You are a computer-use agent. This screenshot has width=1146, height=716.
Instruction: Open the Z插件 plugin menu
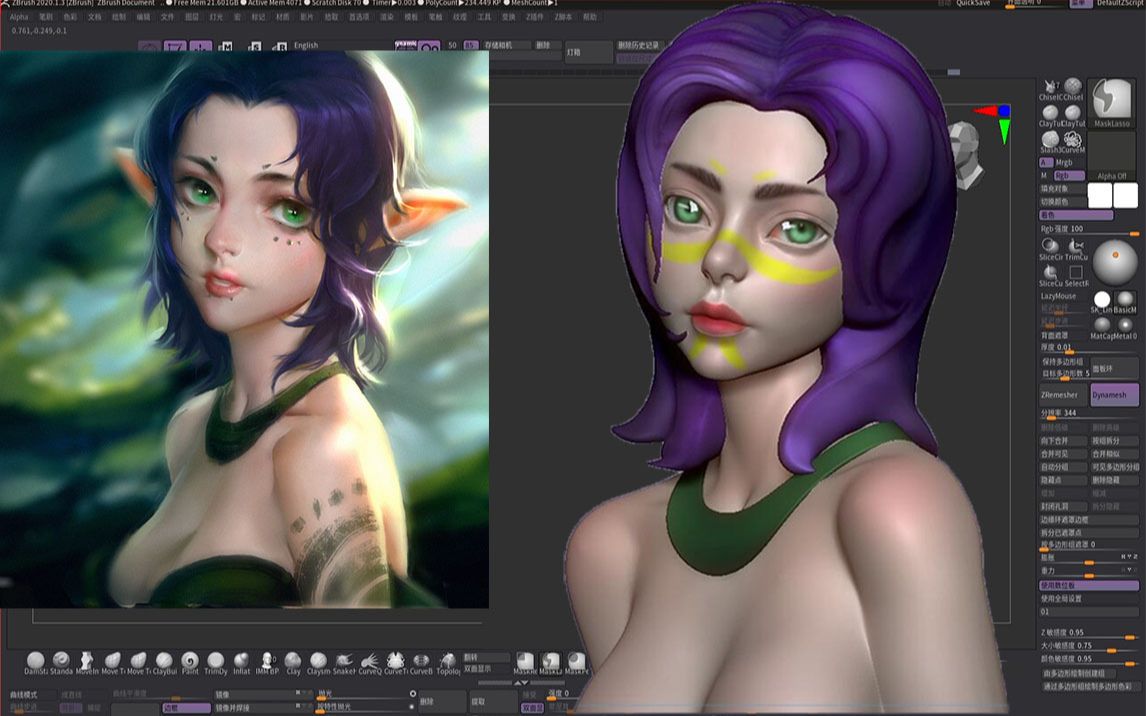point(535,17)
